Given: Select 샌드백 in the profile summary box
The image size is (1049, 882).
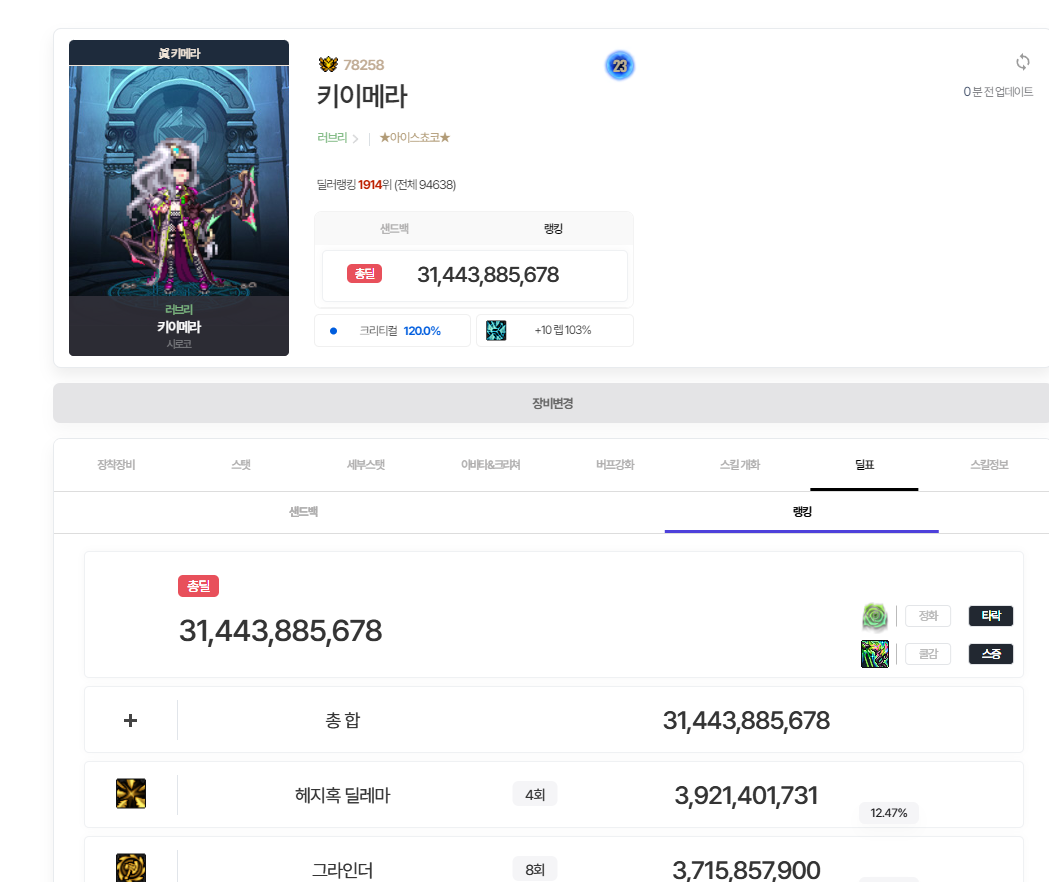Looking at the screenshot, I should point(394,229).
